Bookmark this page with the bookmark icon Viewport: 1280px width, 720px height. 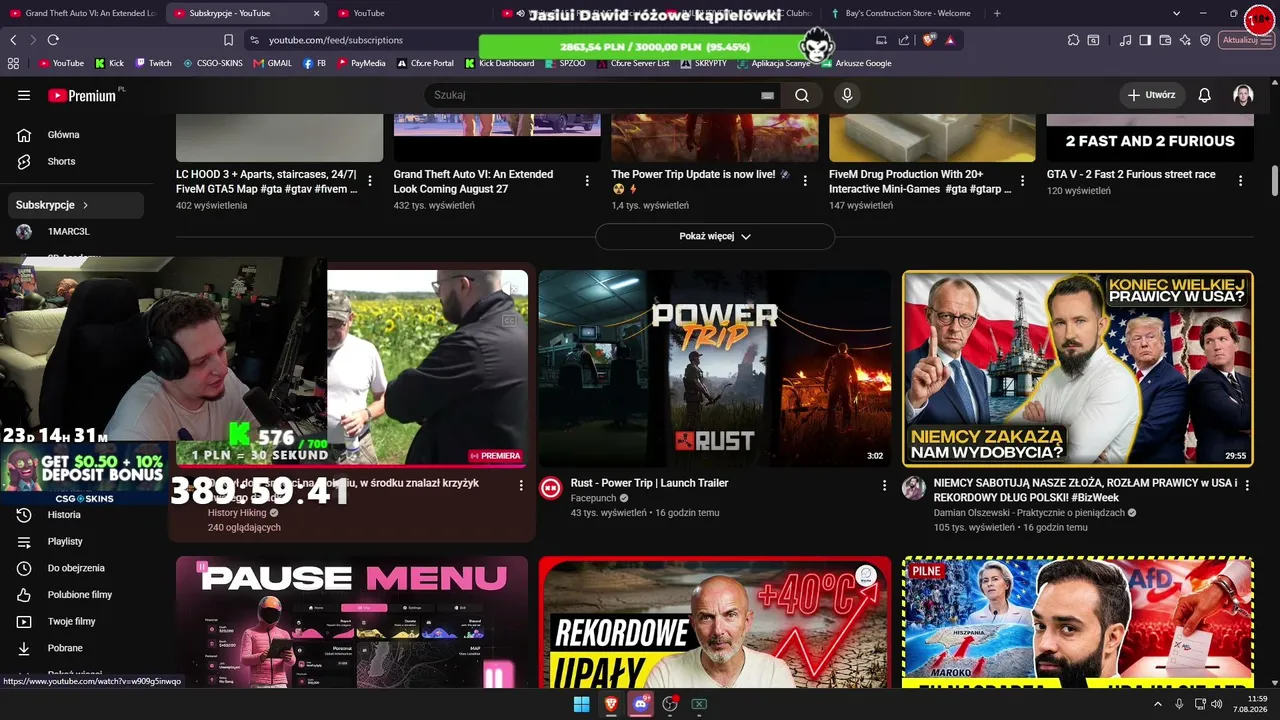[228, 40]
